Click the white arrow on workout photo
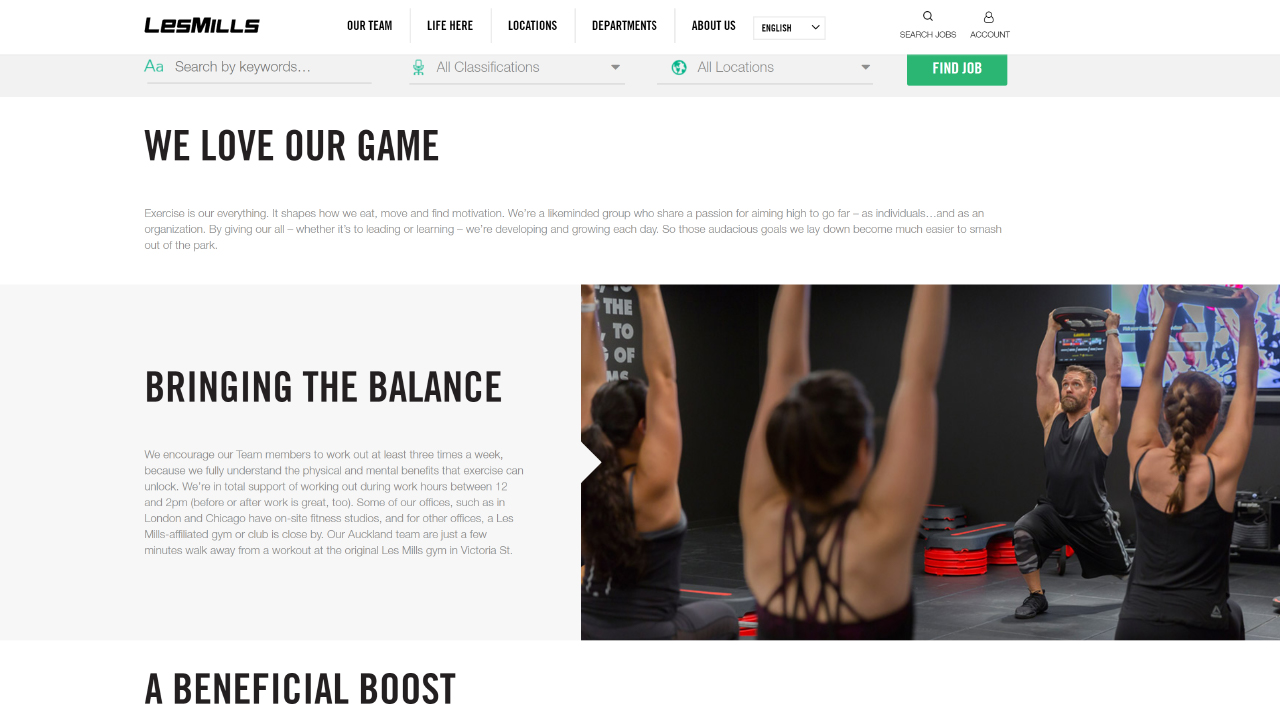 tap(591, 463)
